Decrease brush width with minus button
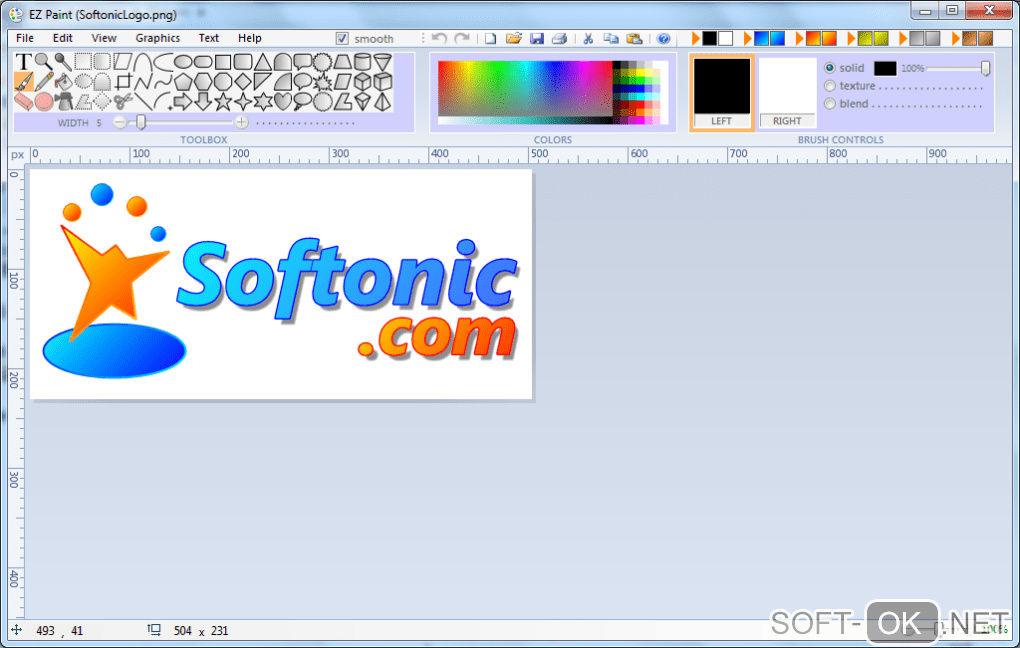This screenshot has width=1020, height=648. (120, 122)
